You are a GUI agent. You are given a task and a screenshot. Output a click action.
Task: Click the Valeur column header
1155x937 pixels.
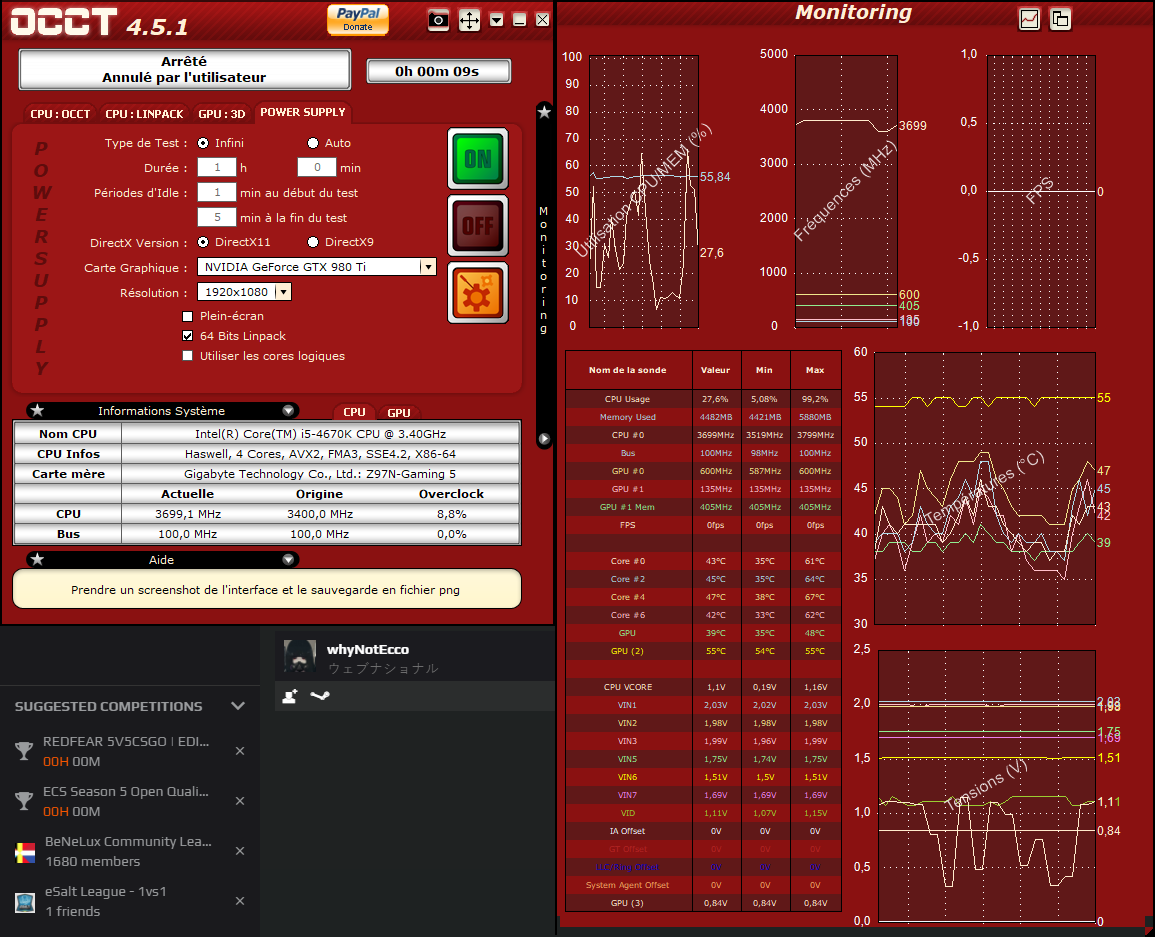(x=716, y=370)
